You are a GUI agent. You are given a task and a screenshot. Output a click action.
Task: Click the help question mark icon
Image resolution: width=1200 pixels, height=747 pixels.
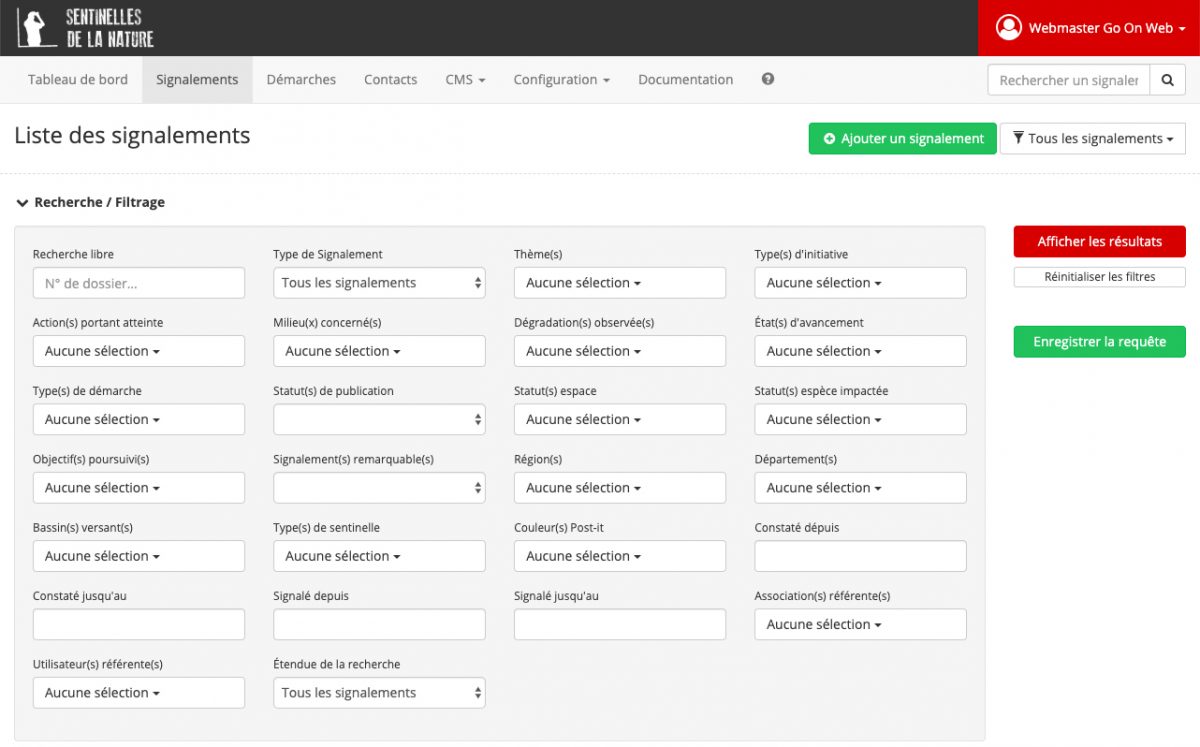coord(767,79)
